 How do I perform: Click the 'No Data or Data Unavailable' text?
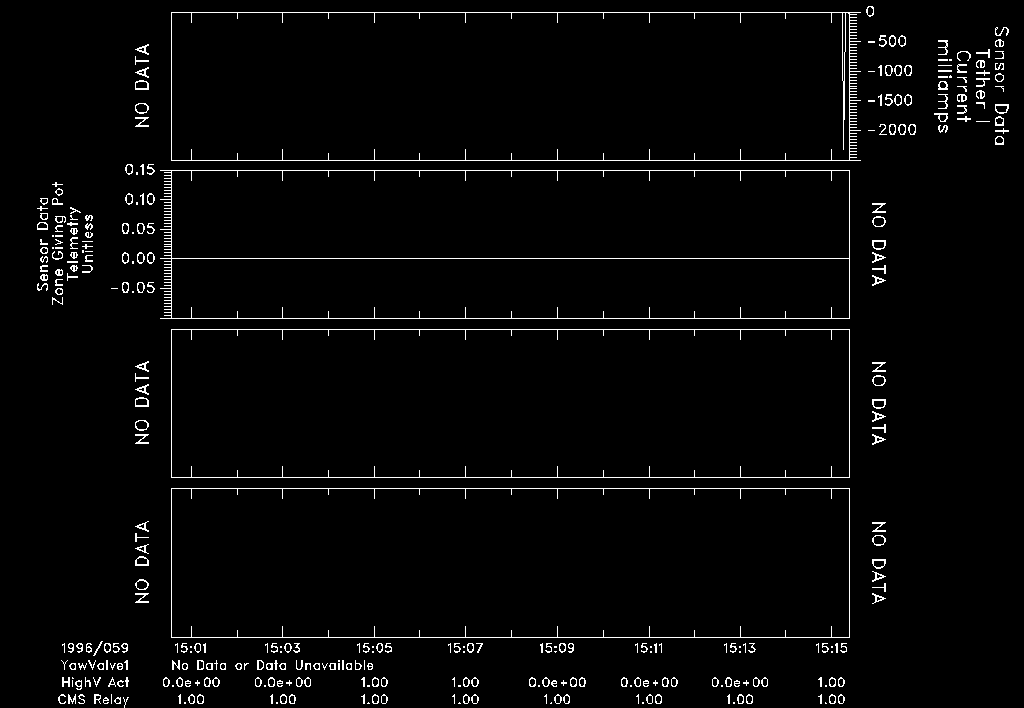272,665
